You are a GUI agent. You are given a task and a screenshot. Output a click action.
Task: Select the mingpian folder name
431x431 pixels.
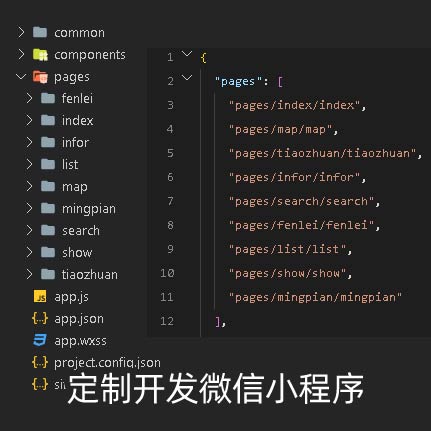click(x=89, y=209)
